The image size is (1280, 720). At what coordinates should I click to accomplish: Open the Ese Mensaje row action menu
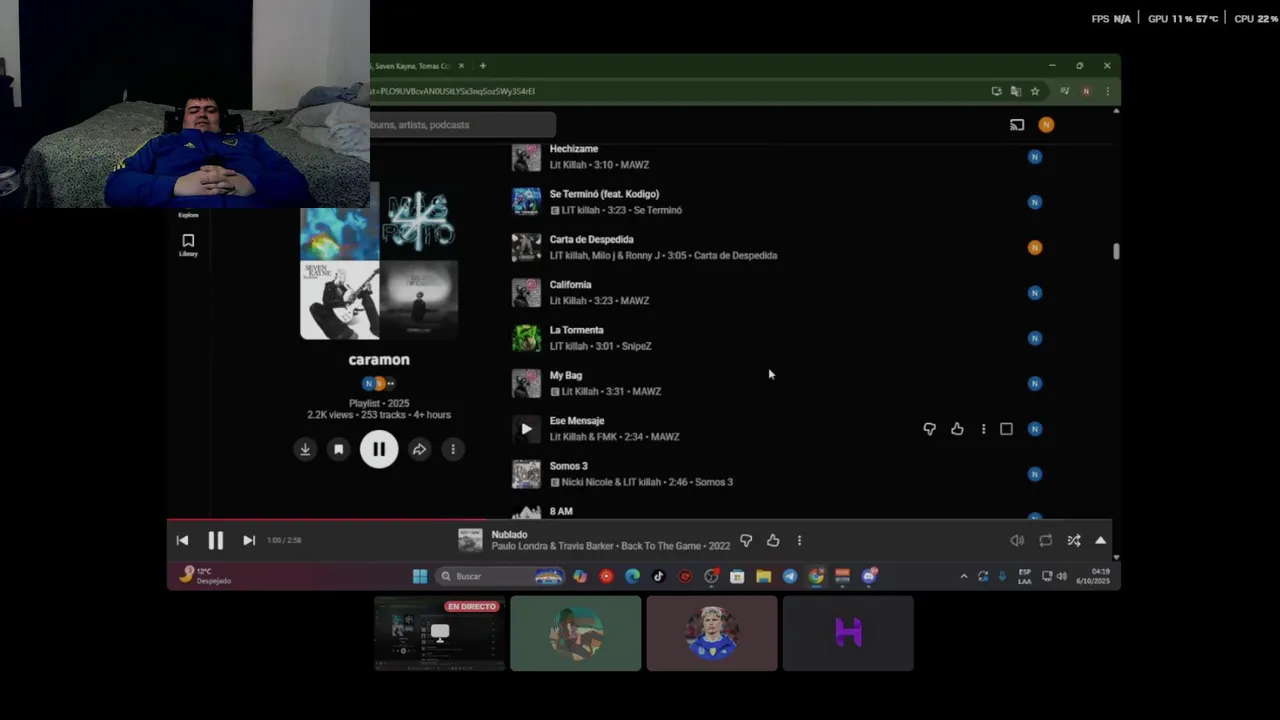(x=983, y=429)
